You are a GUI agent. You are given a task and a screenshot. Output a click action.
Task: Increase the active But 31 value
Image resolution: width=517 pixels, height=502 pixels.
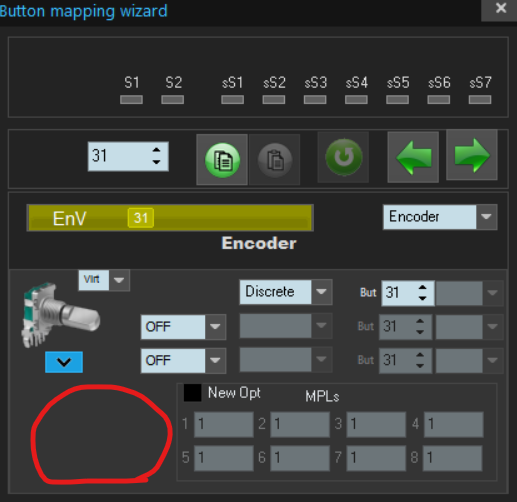[423, 288]
